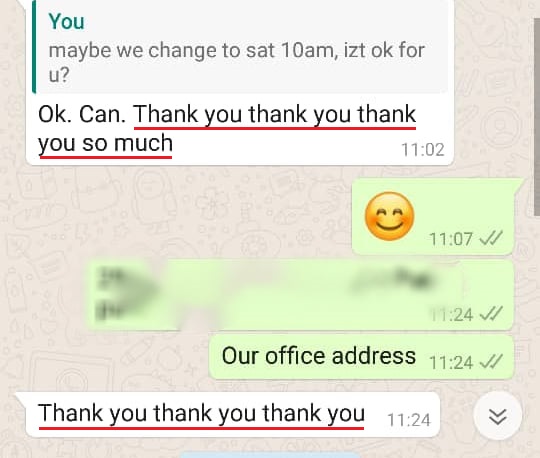Click the double ticks beside Our office address
The height and width of the screenshot is (458, 540).
click(491, 362)
